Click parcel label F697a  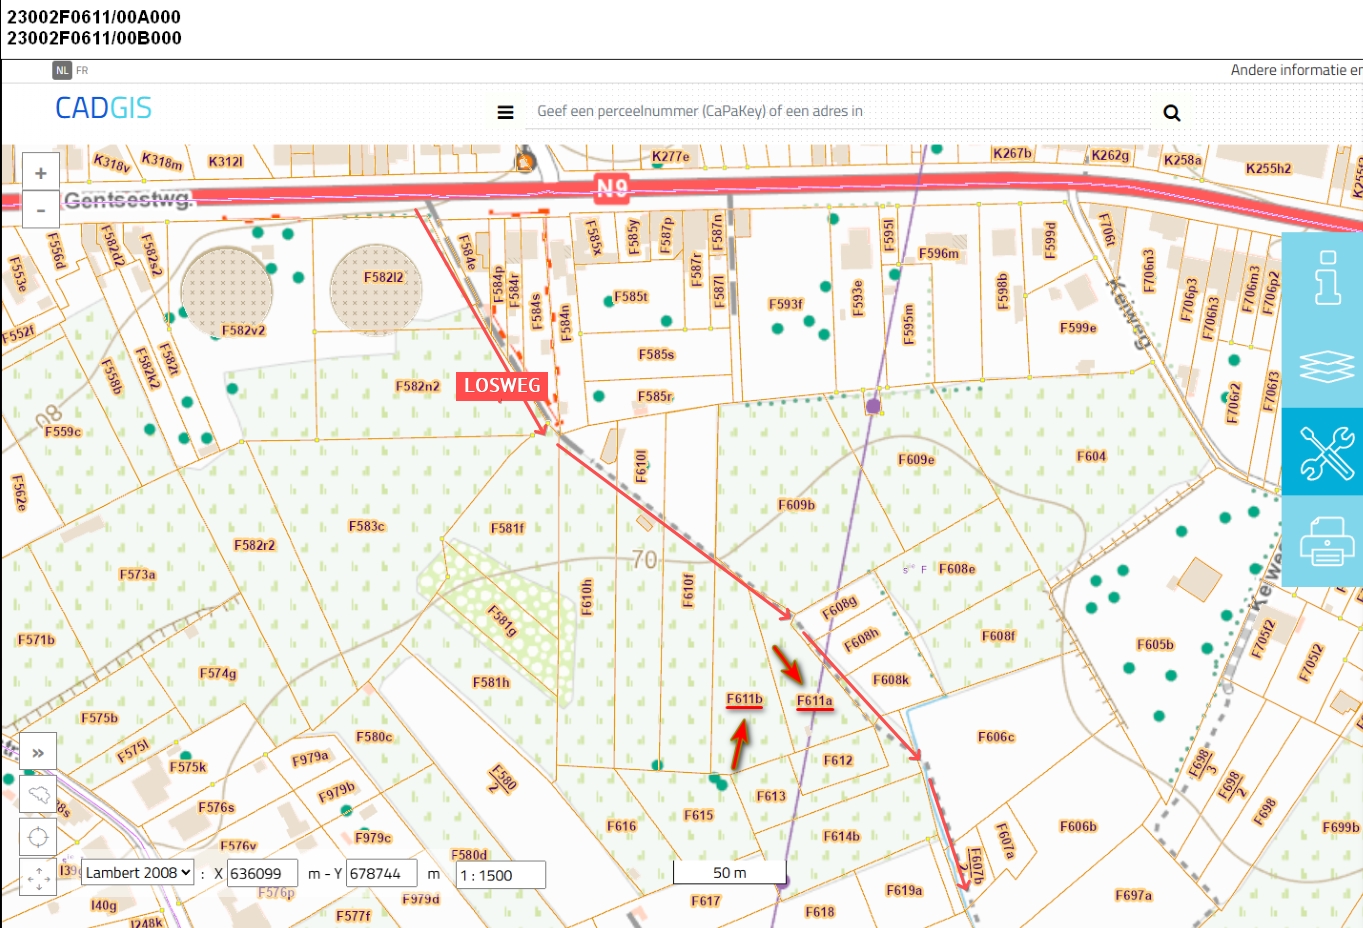click(1134, 896)
